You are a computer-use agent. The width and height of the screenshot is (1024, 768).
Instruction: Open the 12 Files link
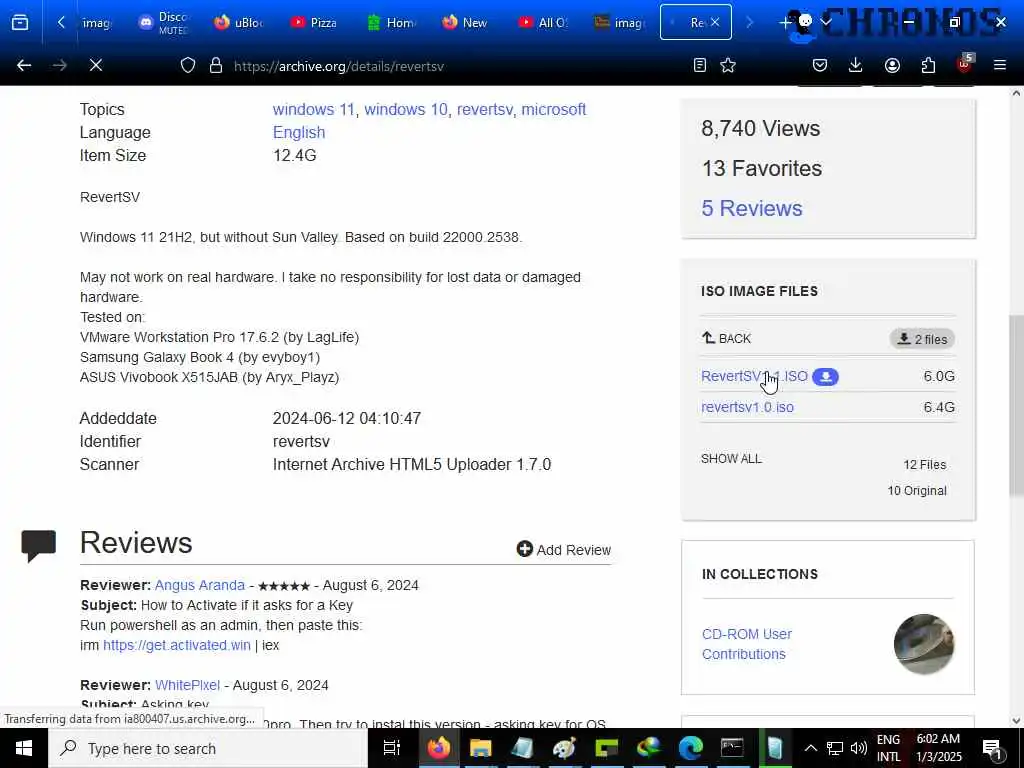point(925,464)
